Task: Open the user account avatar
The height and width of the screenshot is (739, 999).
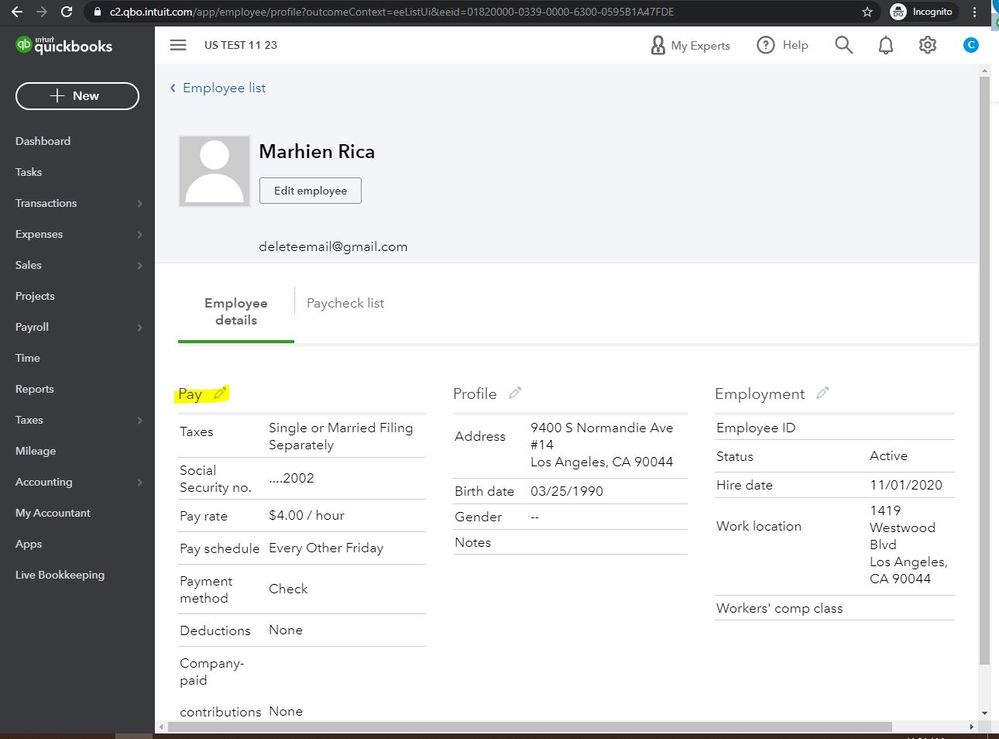Action: point(970,45)
